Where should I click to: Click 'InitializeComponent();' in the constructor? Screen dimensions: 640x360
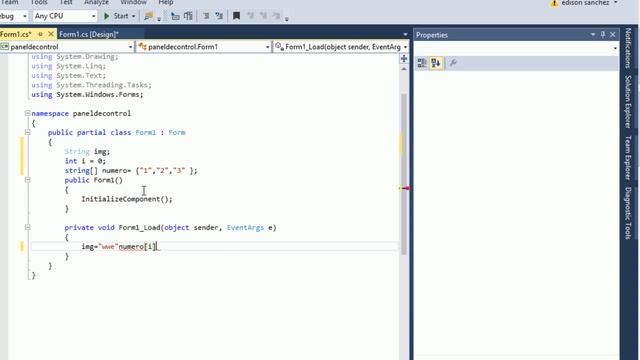(x=127, y=199)
